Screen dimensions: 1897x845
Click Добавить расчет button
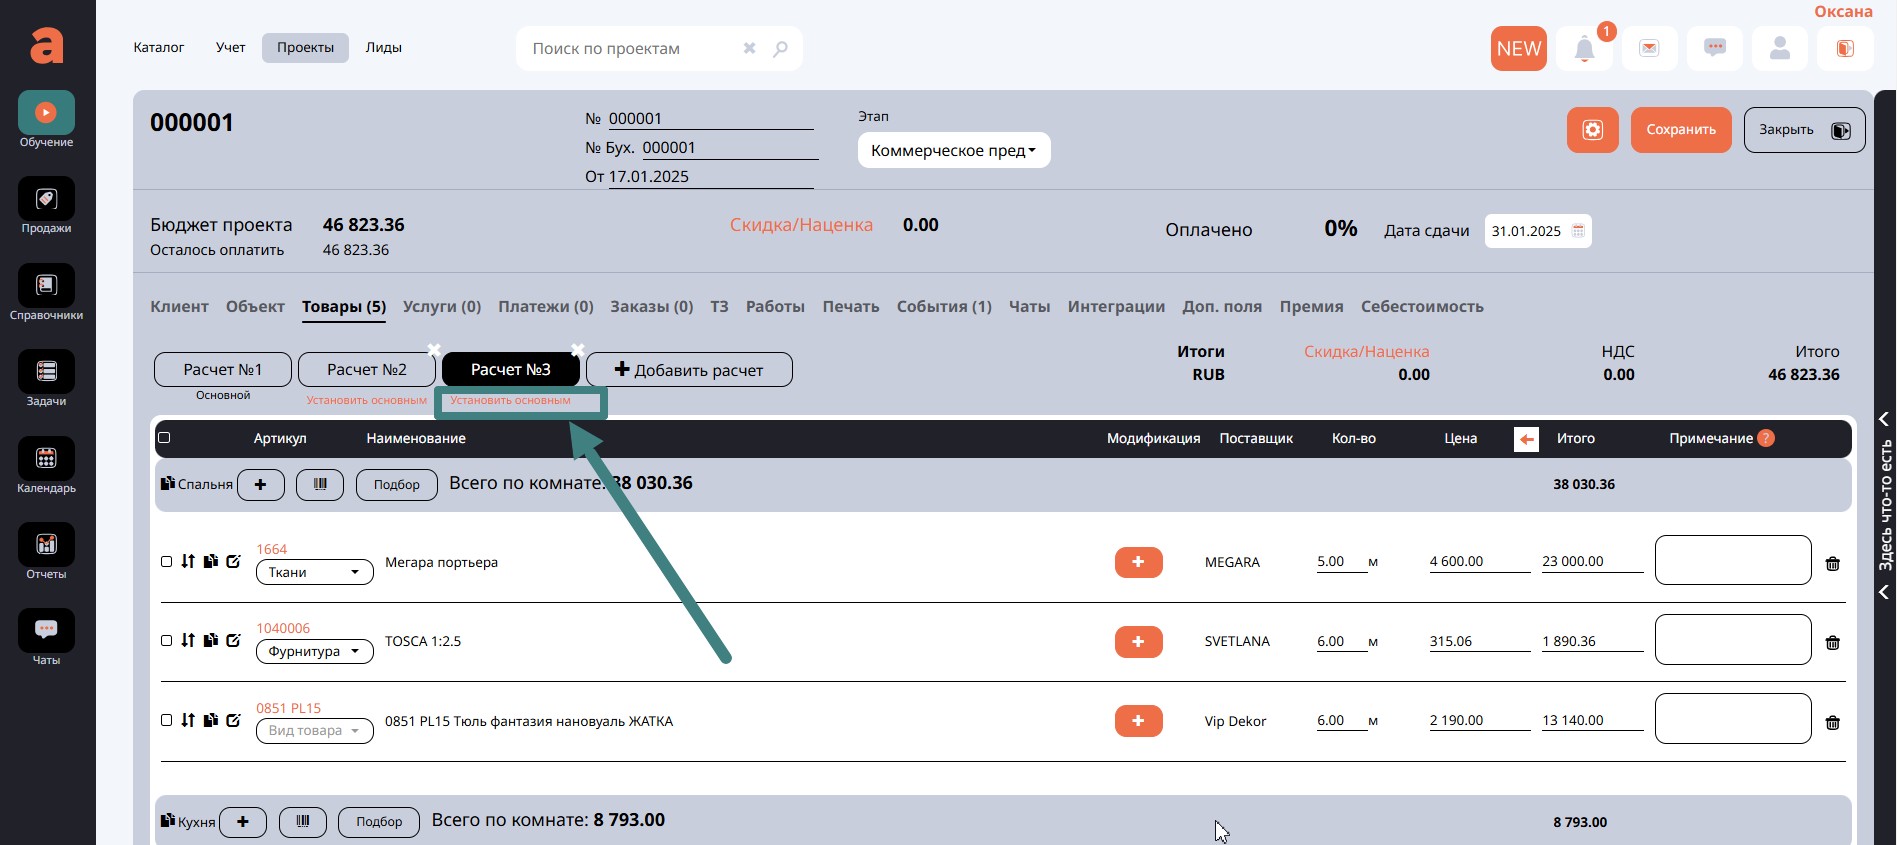[x=689, y=370]
